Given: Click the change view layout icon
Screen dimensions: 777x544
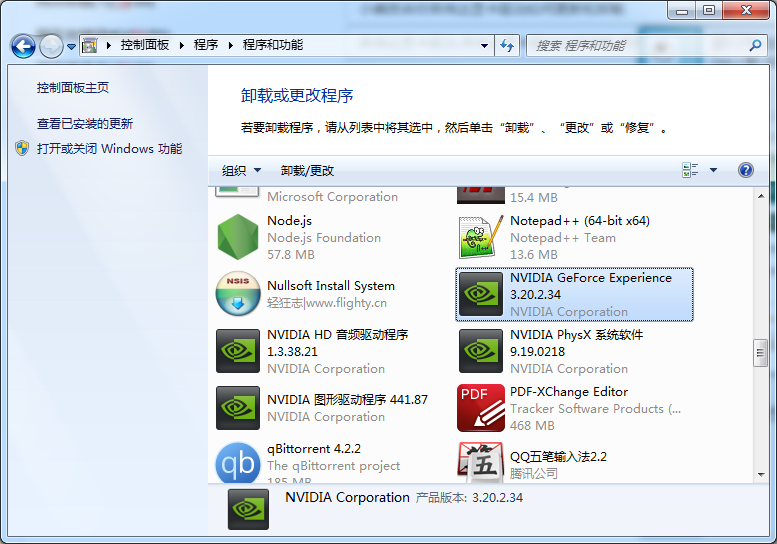Looking at the screenshot, I should point(690,170).
